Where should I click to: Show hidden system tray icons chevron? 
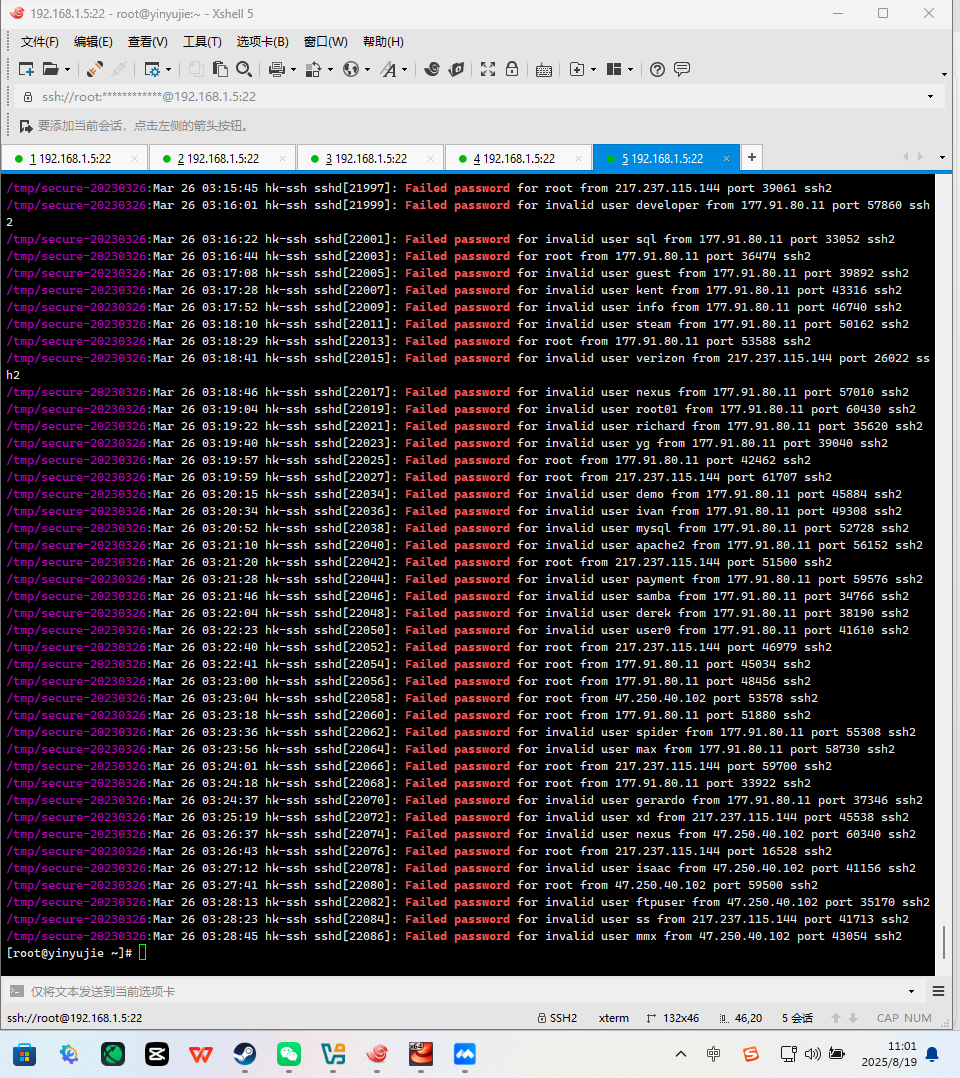point(681,1054)
